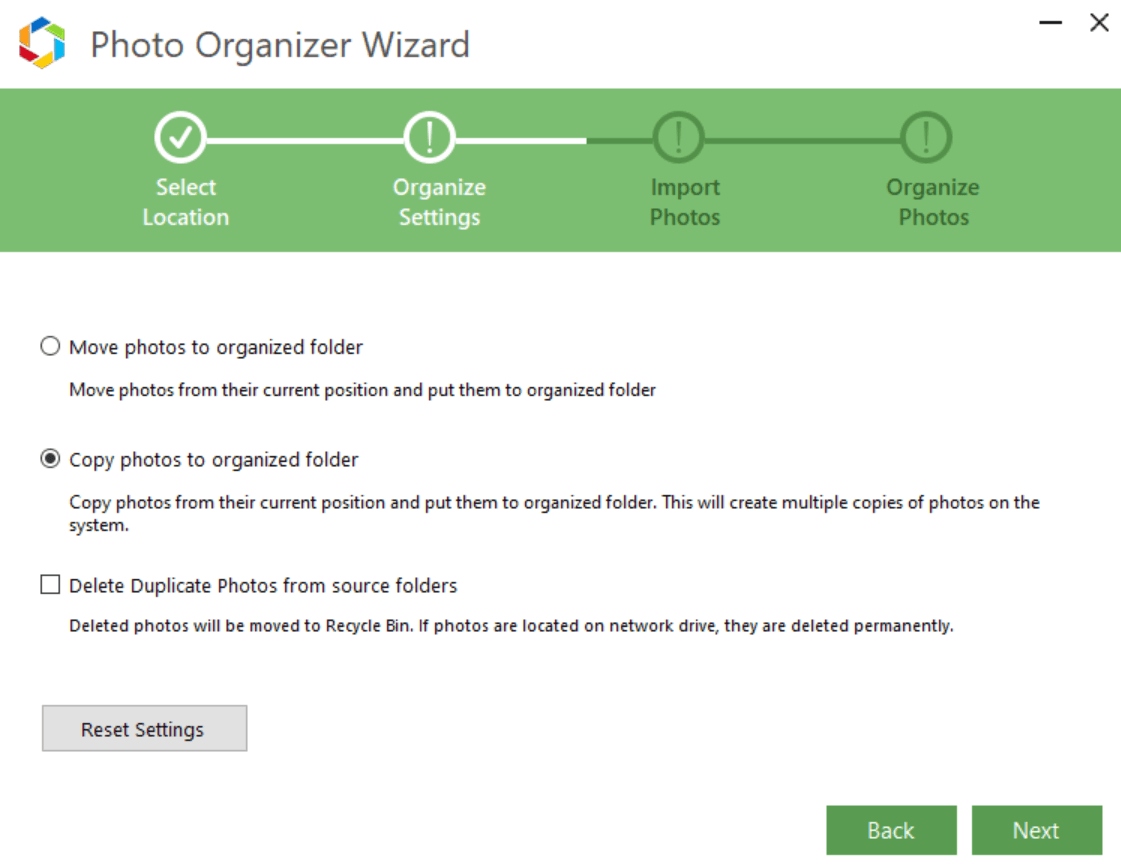This screenshot has width=1121, height=864.
Task: Go Back to the previous wizard page
Action: (890, 831)
